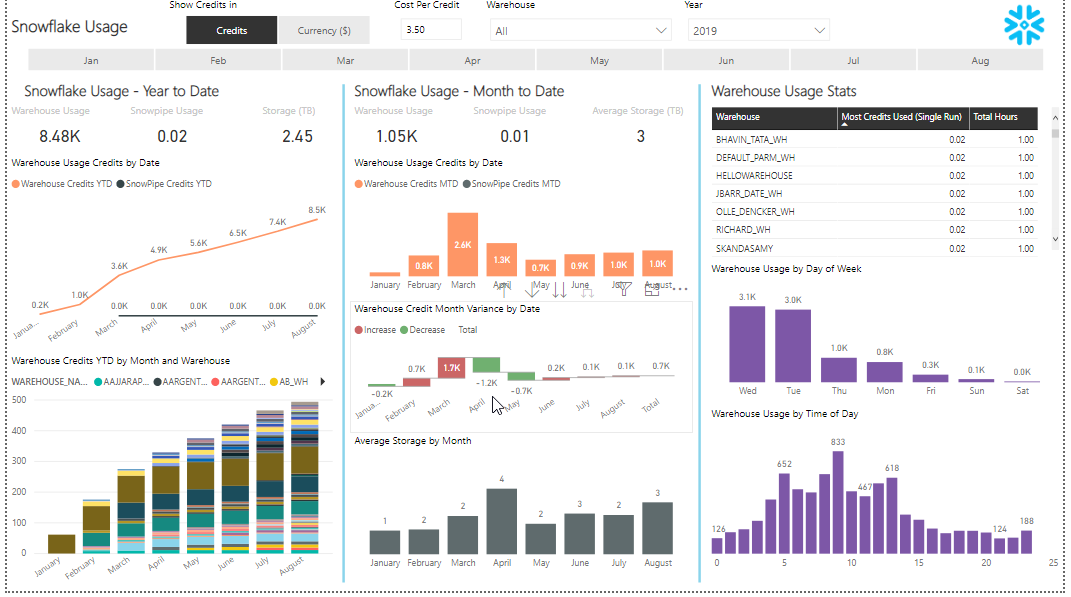This screenshot has width=1071, height=597.
Task: Click SnowPipe Credits YTD legend swatch
Action: point(120,184)
